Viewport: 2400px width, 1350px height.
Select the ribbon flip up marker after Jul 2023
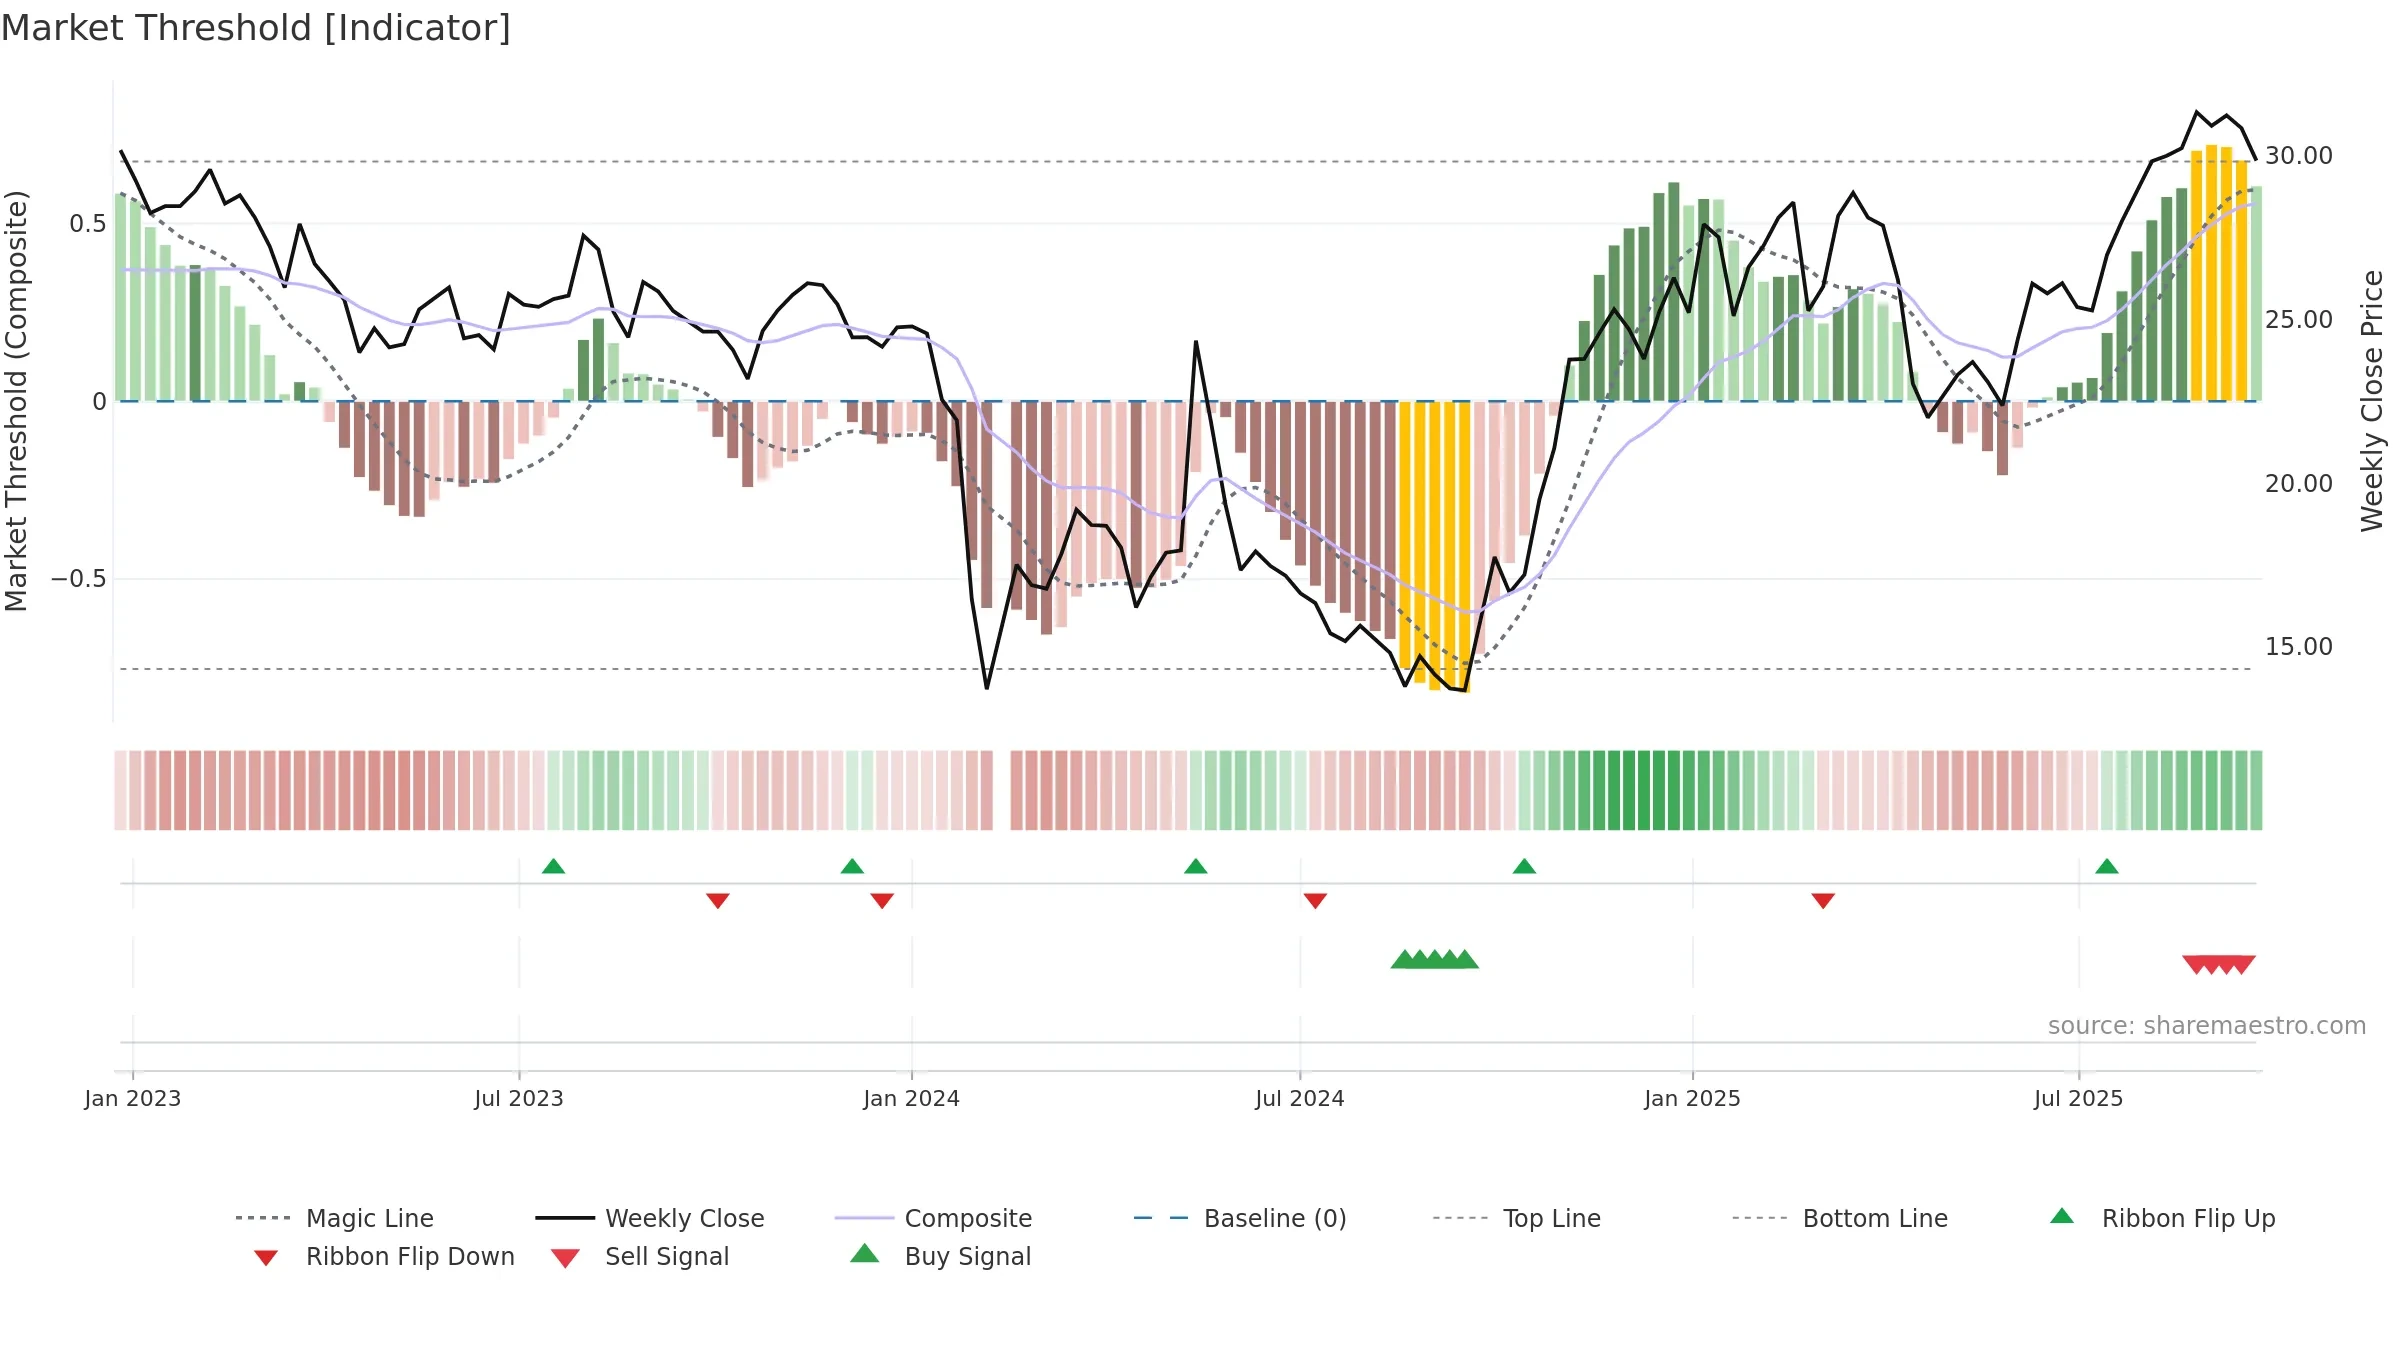554,866
